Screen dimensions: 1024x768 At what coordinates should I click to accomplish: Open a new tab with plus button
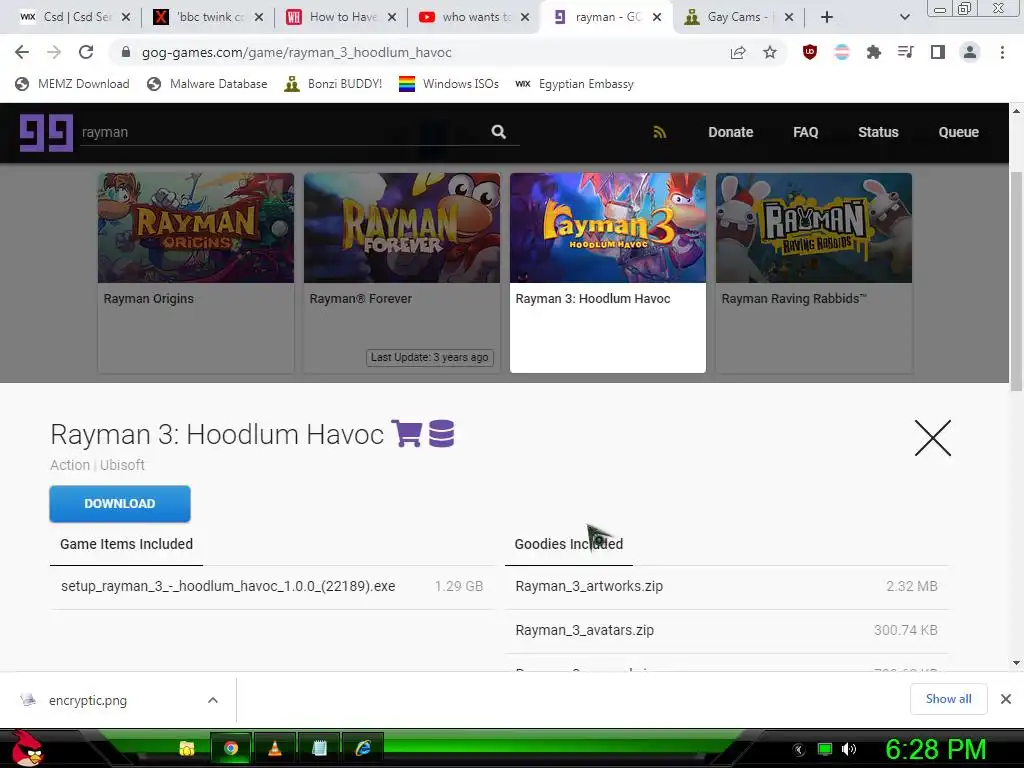(x=827, y=17)
